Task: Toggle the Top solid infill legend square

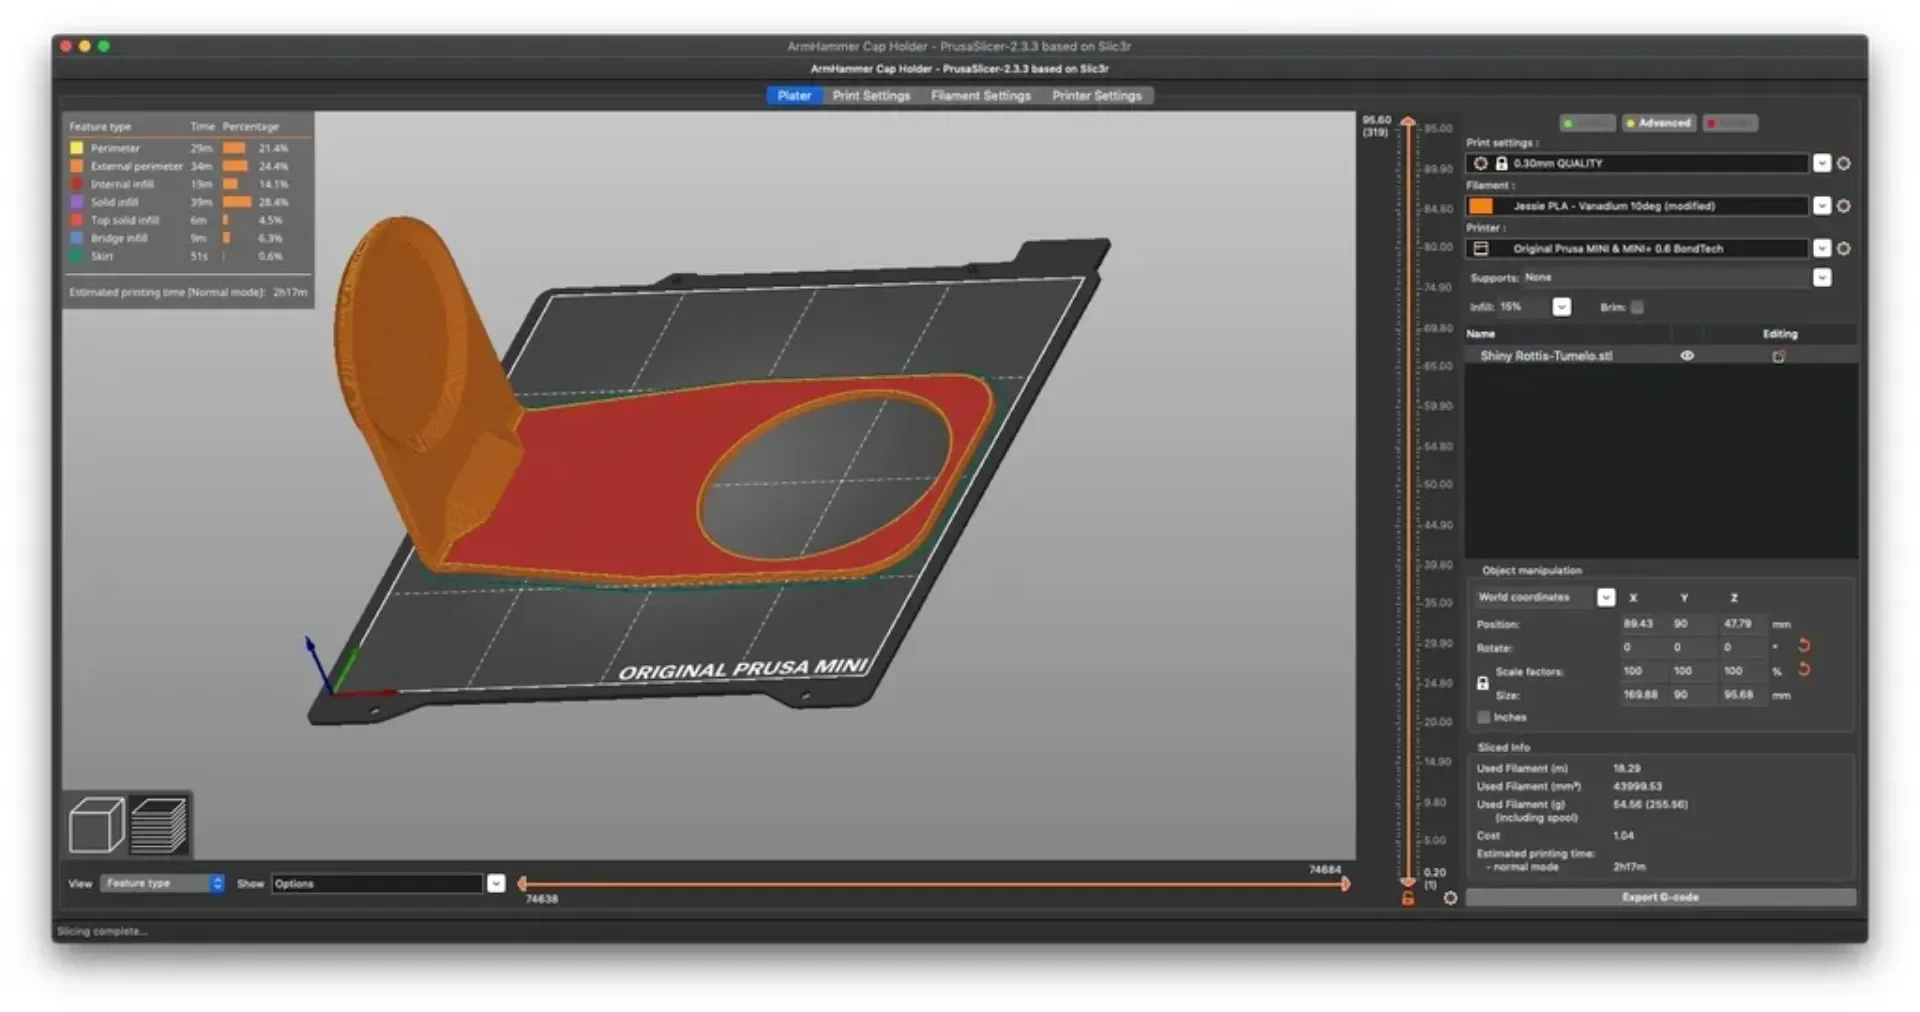Action: click(x=77, y=220)
